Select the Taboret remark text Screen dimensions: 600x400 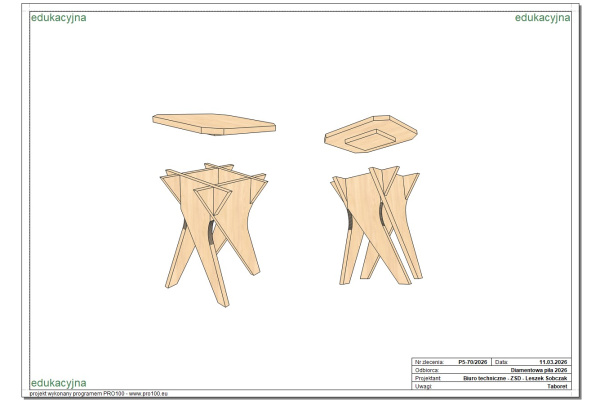557,386
